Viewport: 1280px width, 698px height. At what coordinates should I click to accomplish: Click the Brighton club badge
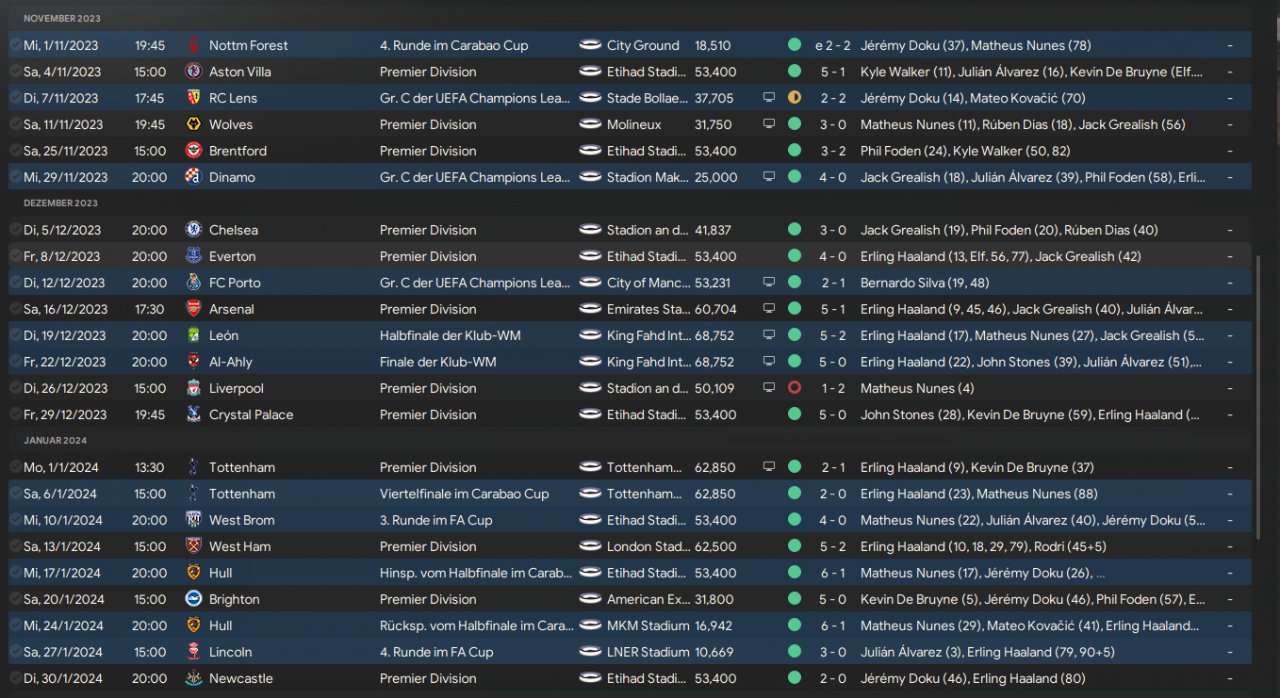(x=194, y=599)
